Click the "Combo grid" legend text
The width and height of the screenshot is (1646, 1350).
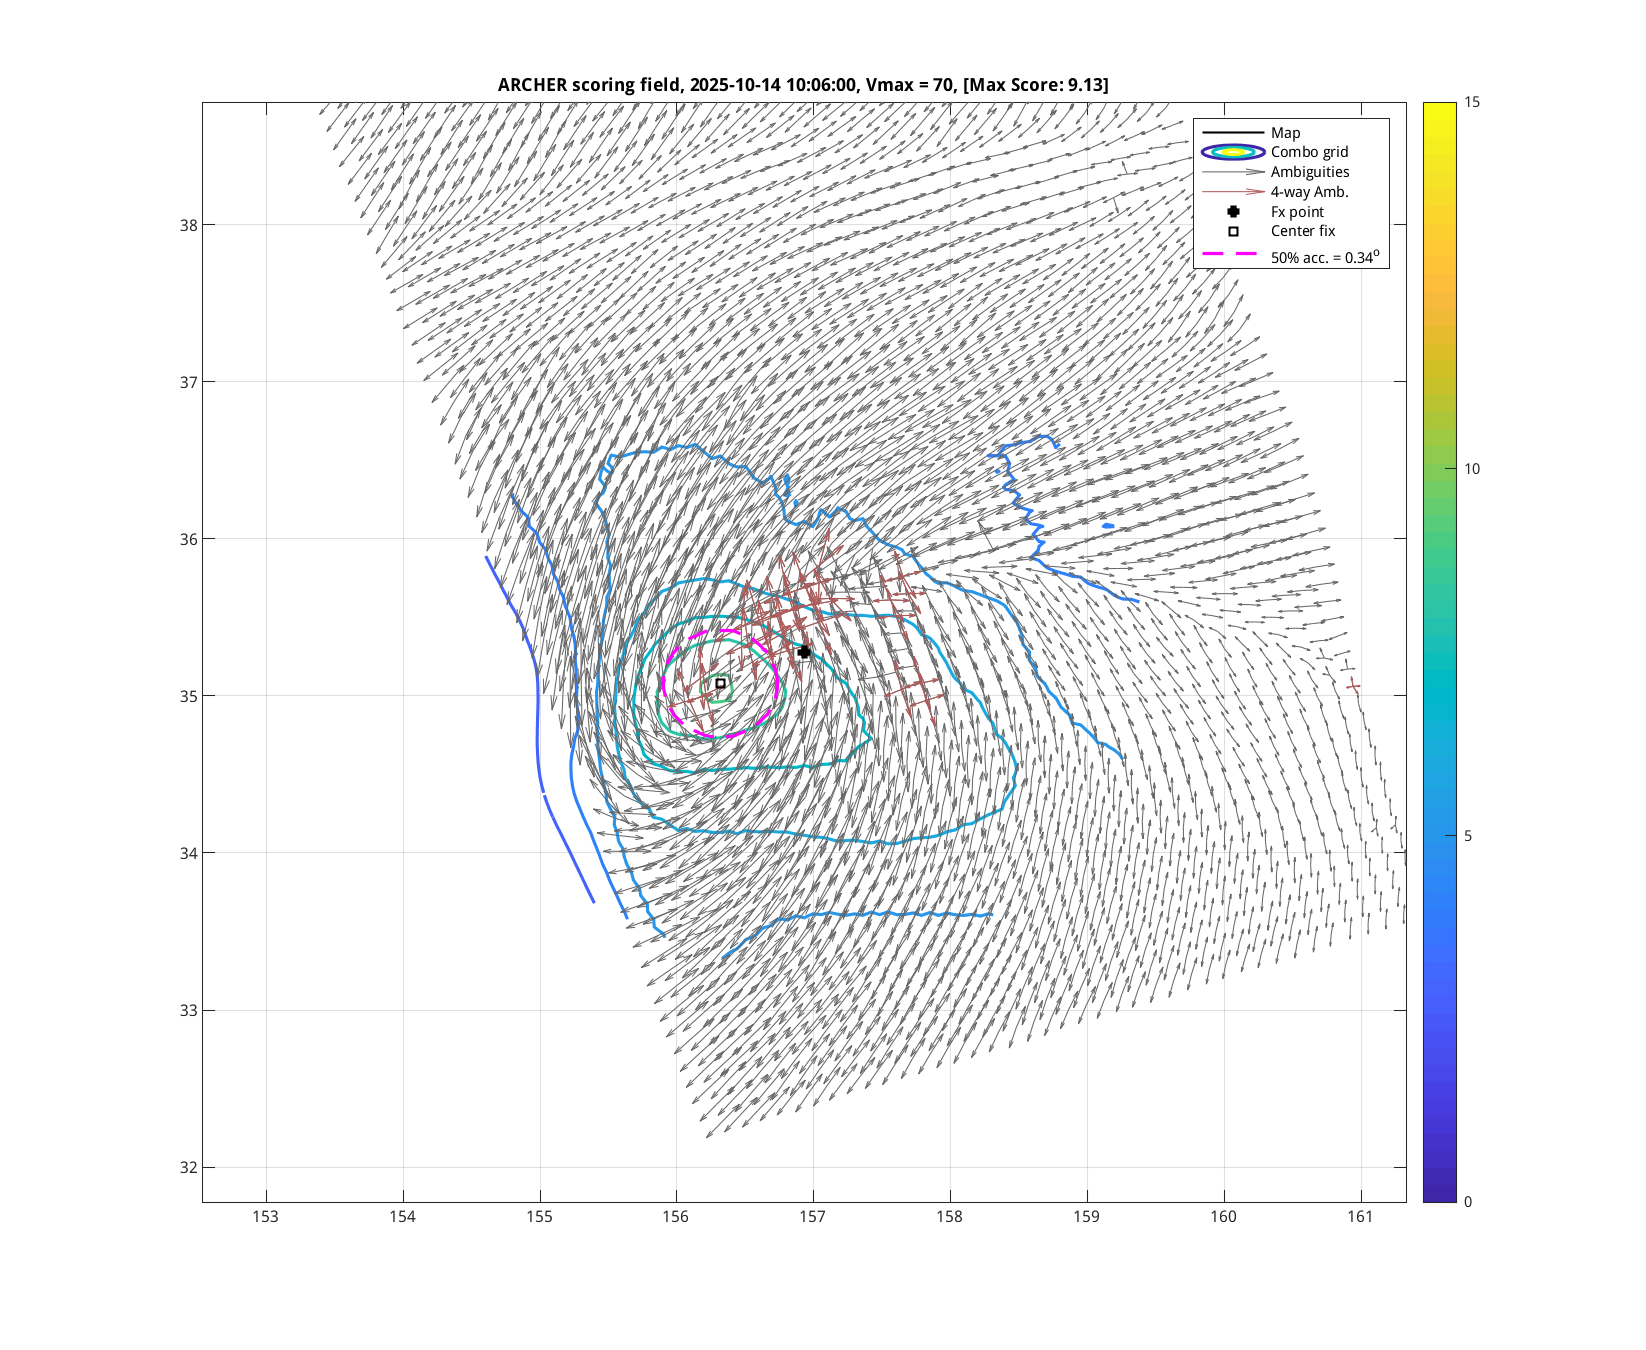[1309, 152]
